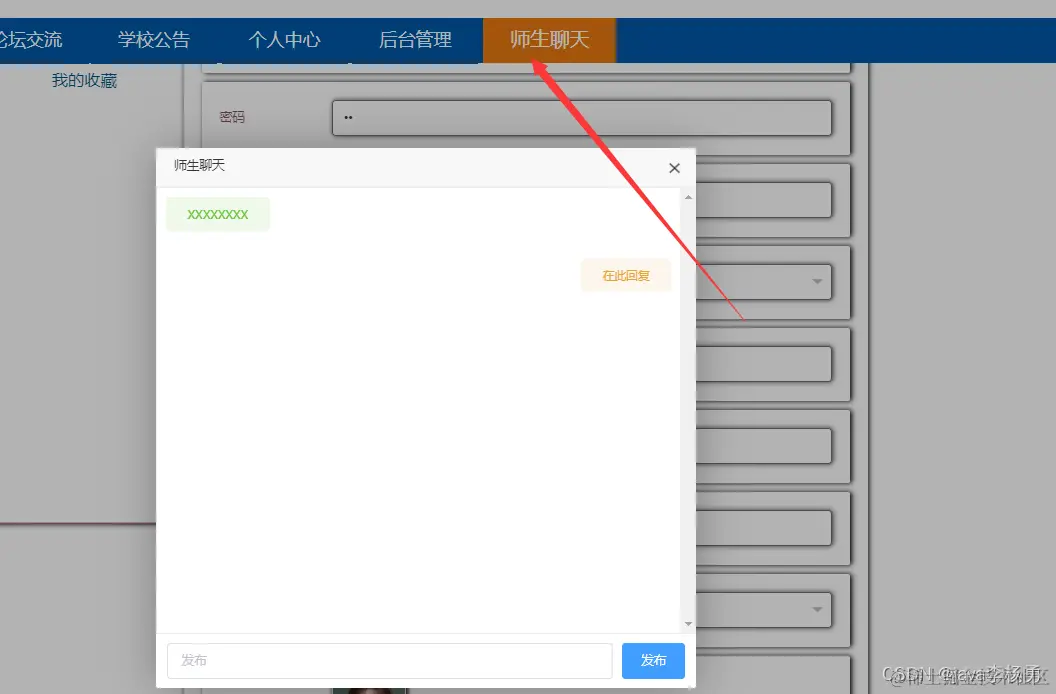This screenshot has height=694, width=1056.
Task: Click the chat scrollbar up arrow
Action: [688, 197]
